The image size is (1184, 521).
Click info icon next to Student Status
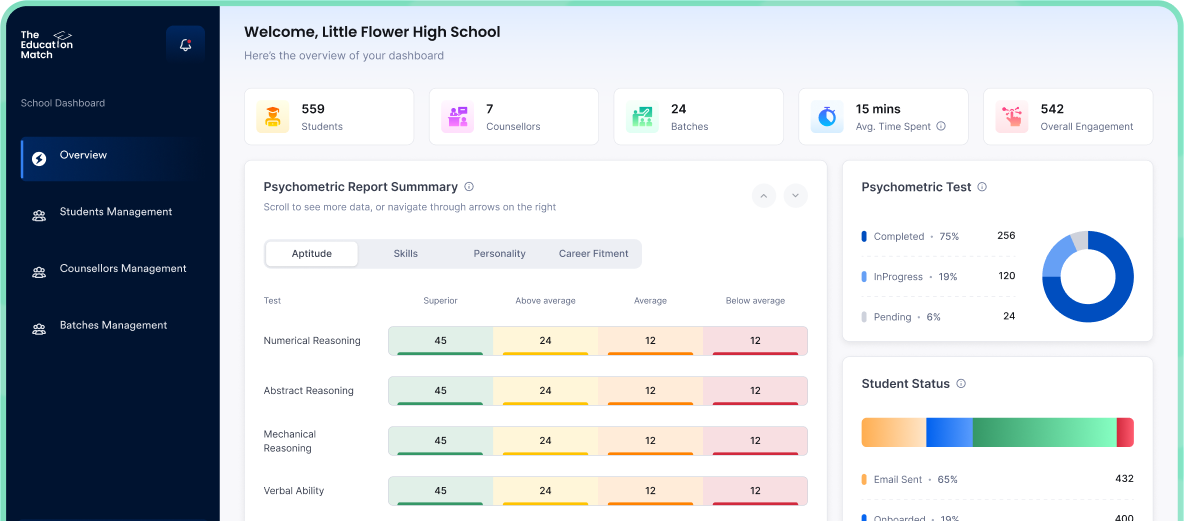pyautogui.click(x=961, y=384)
